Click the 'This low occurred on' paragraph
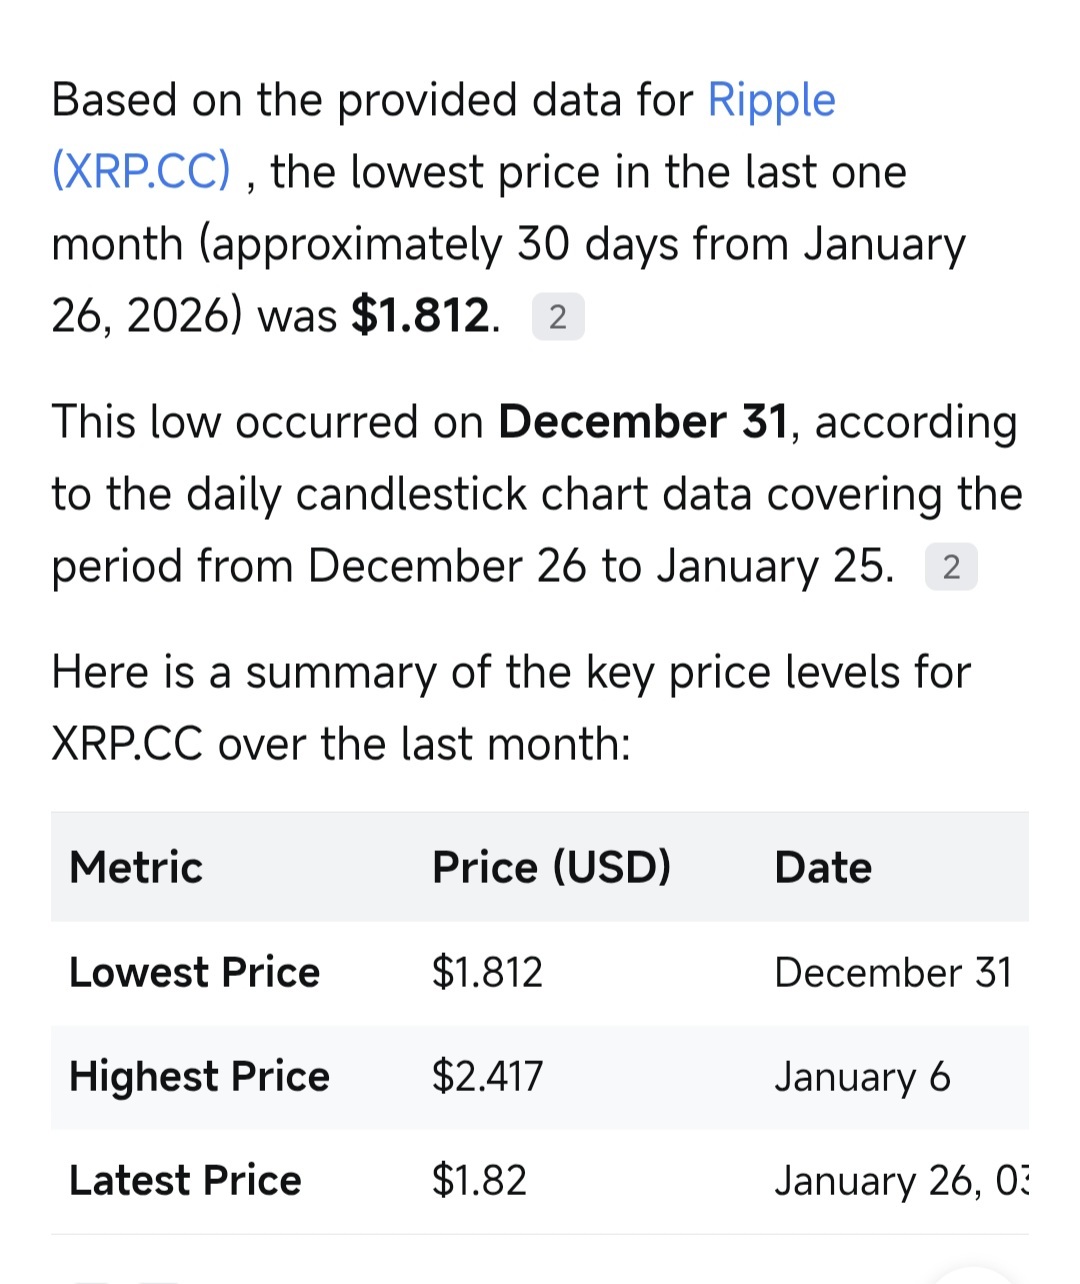The height and width of the screenshot is (1284, 1080). (x=537, y=494)
